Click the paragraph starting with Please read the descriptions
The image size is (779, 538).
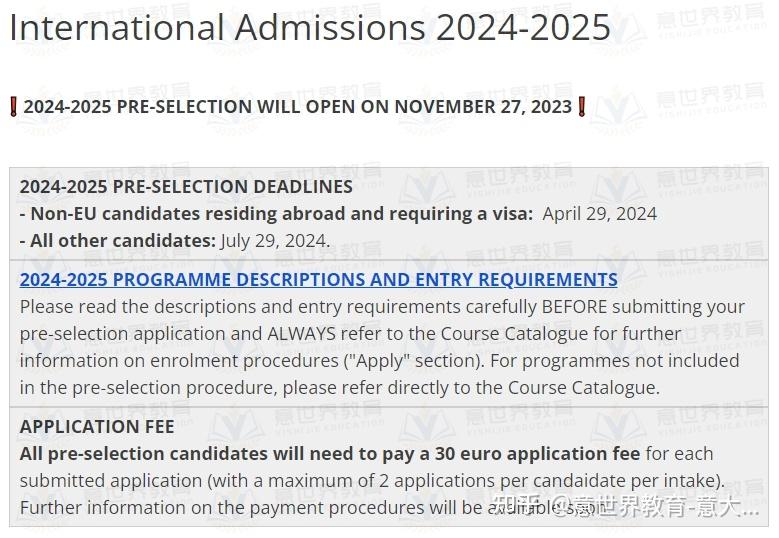tap(380, 347)
